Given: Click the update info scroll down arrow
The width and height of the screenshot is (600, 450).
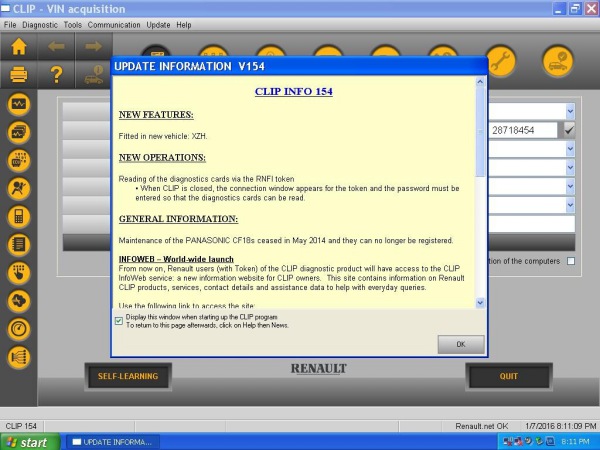Looking at the screenshot, I should tap(481, 303).
